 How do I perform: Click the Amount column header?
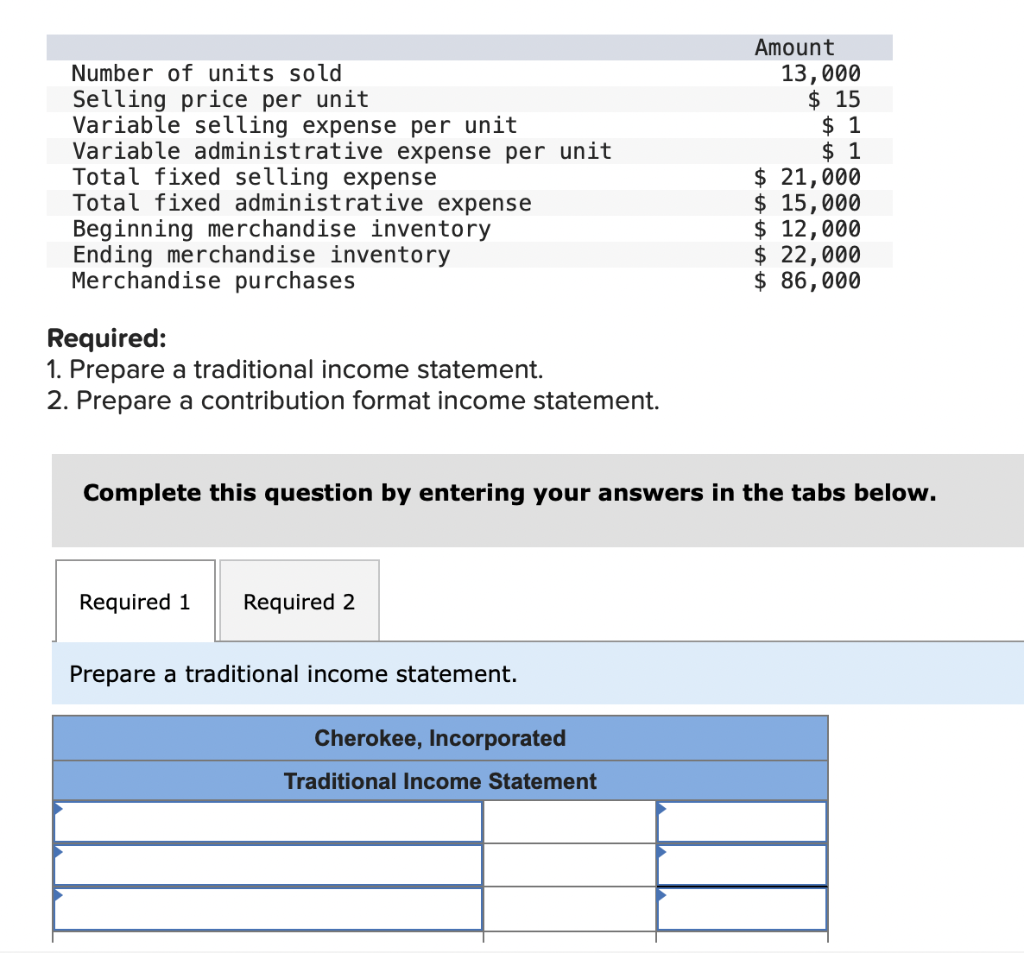pyautogui.click(x=794, y=47)
